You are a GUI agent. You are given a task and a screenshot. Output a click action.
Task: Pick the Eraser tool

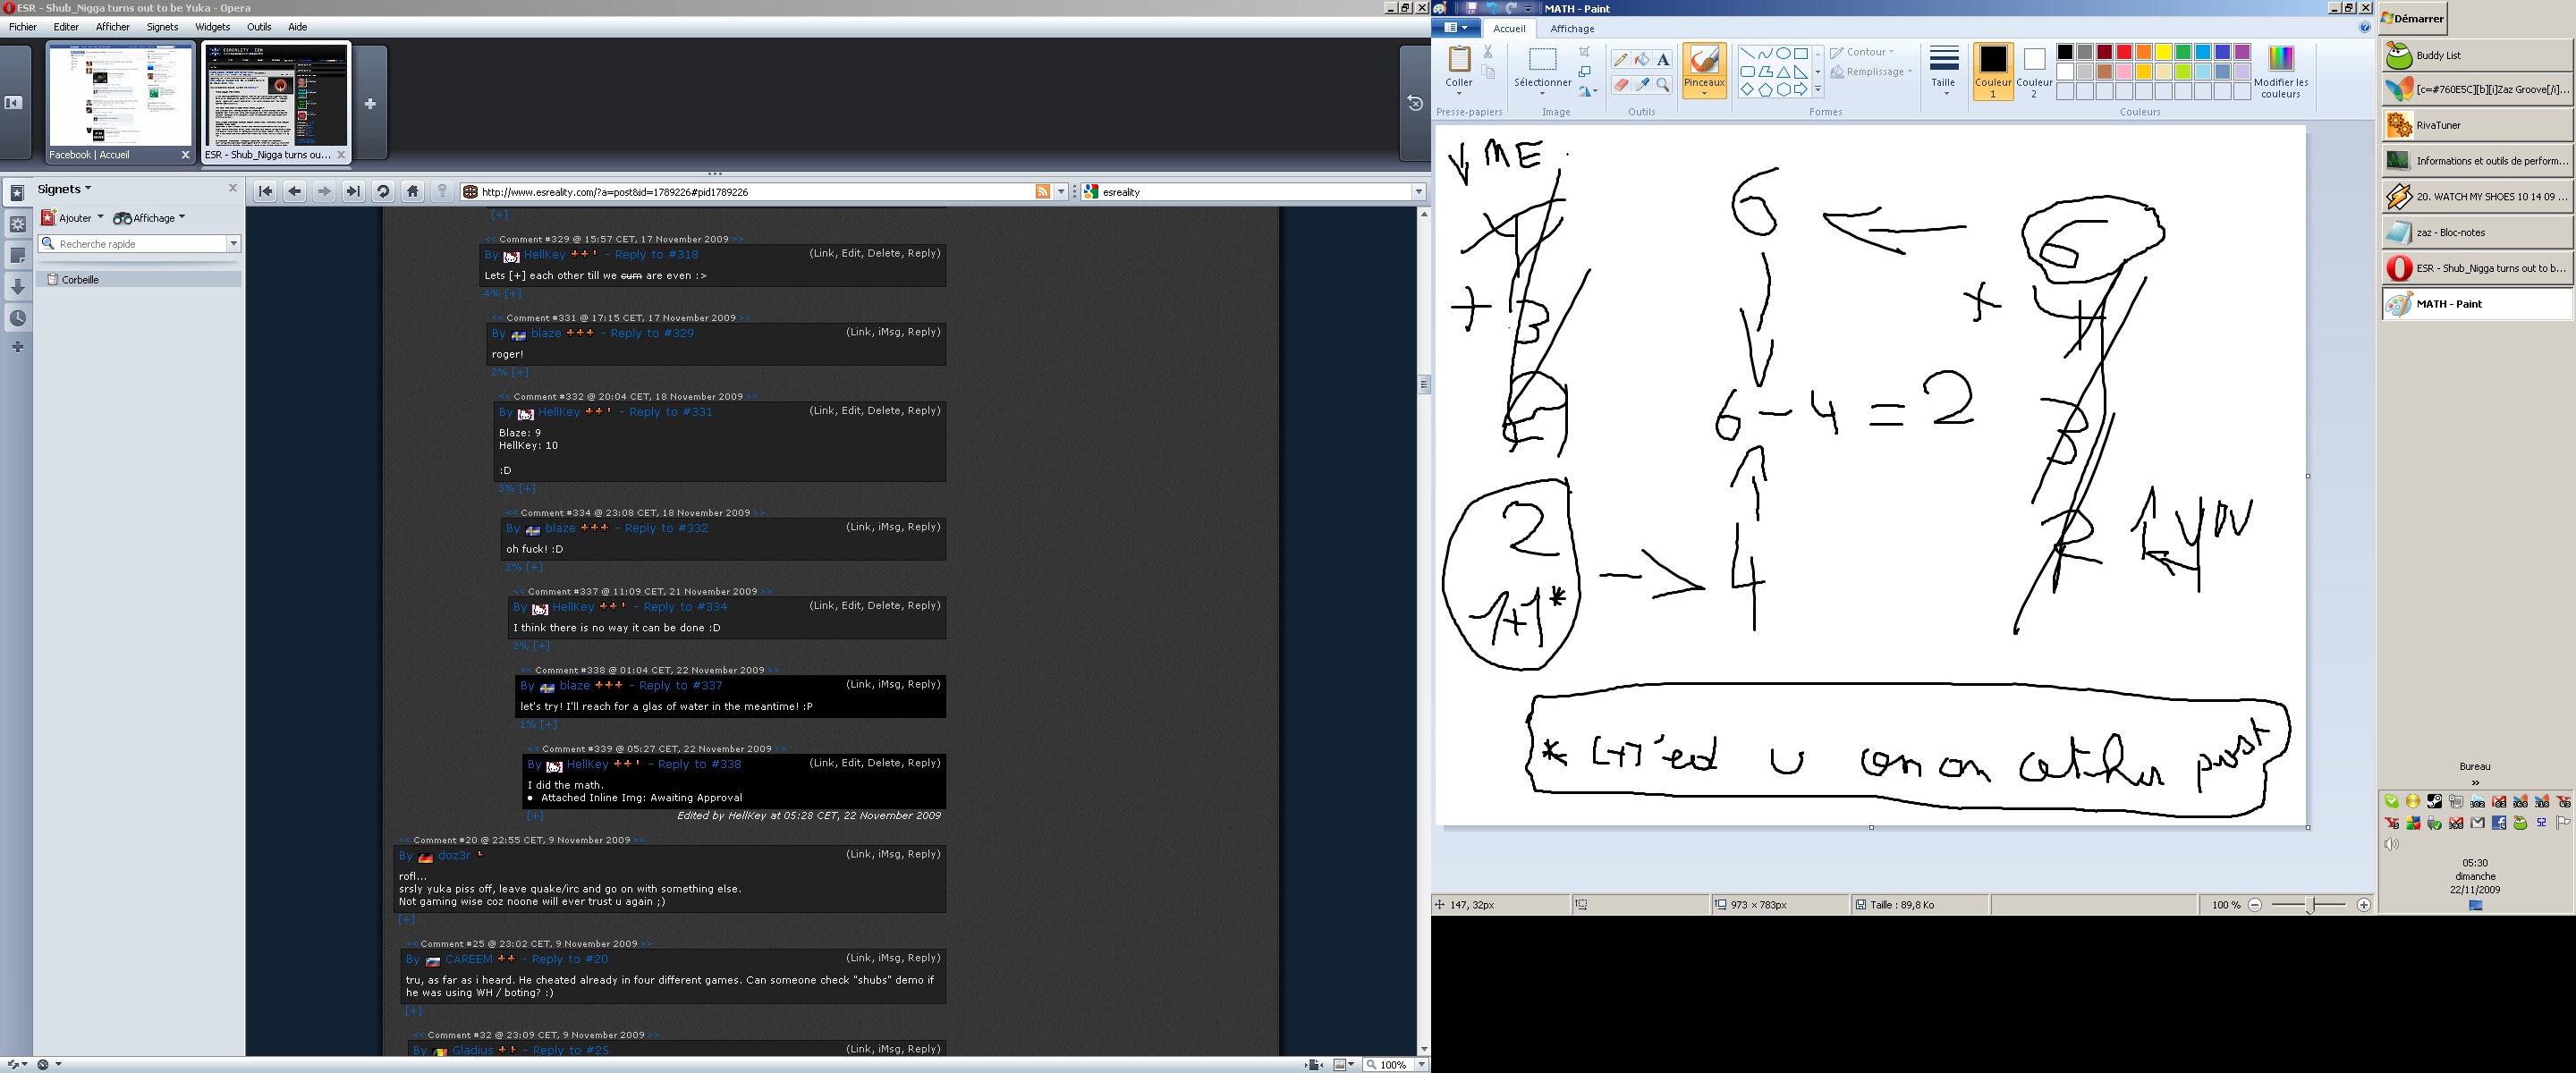point(1620,85)
